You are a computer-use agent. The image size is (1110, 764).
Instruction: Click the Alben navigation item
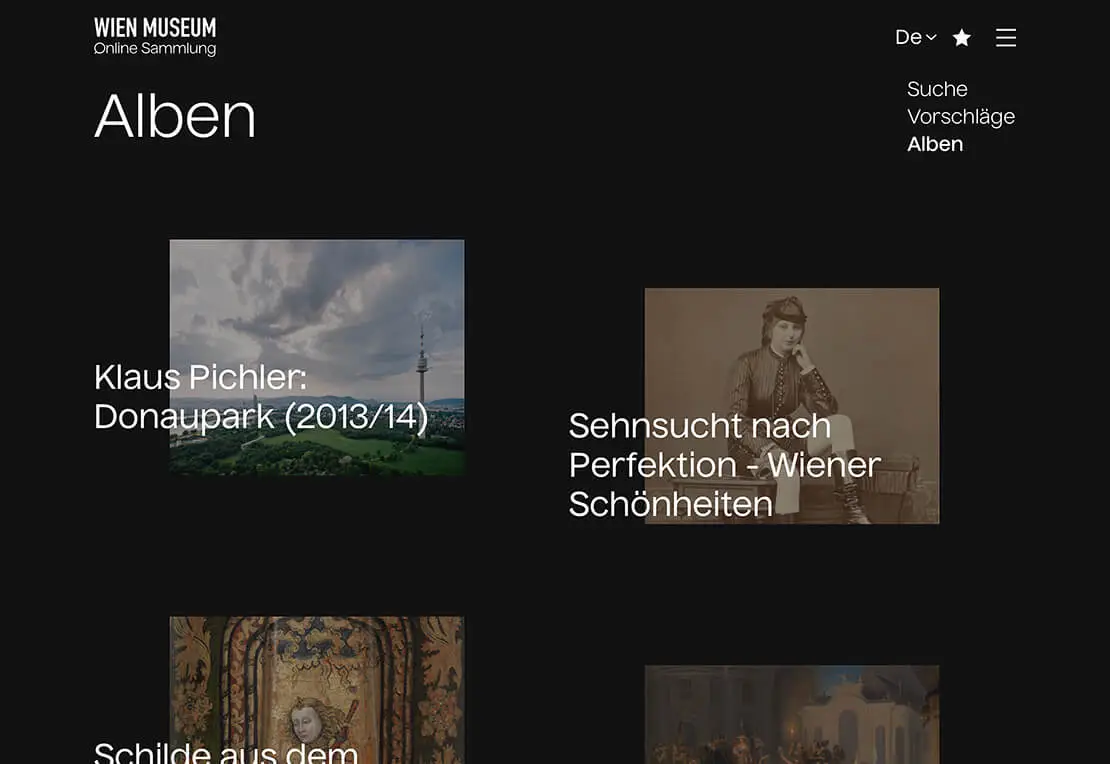(934, 144)
